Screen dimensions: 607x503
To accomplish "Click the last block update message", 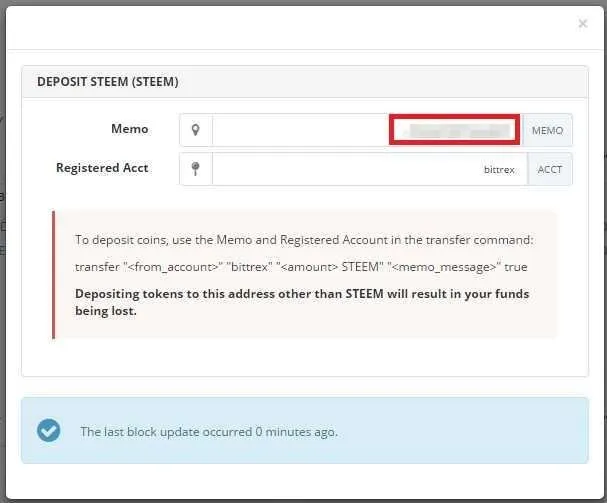I will coord(209,431).
